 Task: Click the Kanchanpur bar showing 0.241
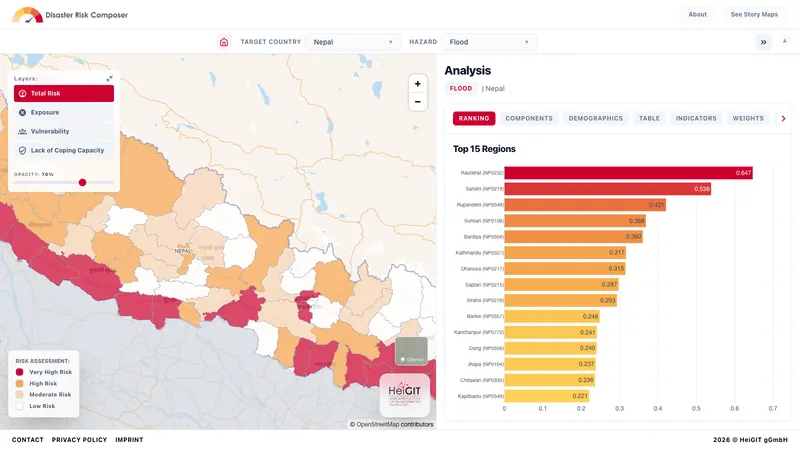(551, 332)
